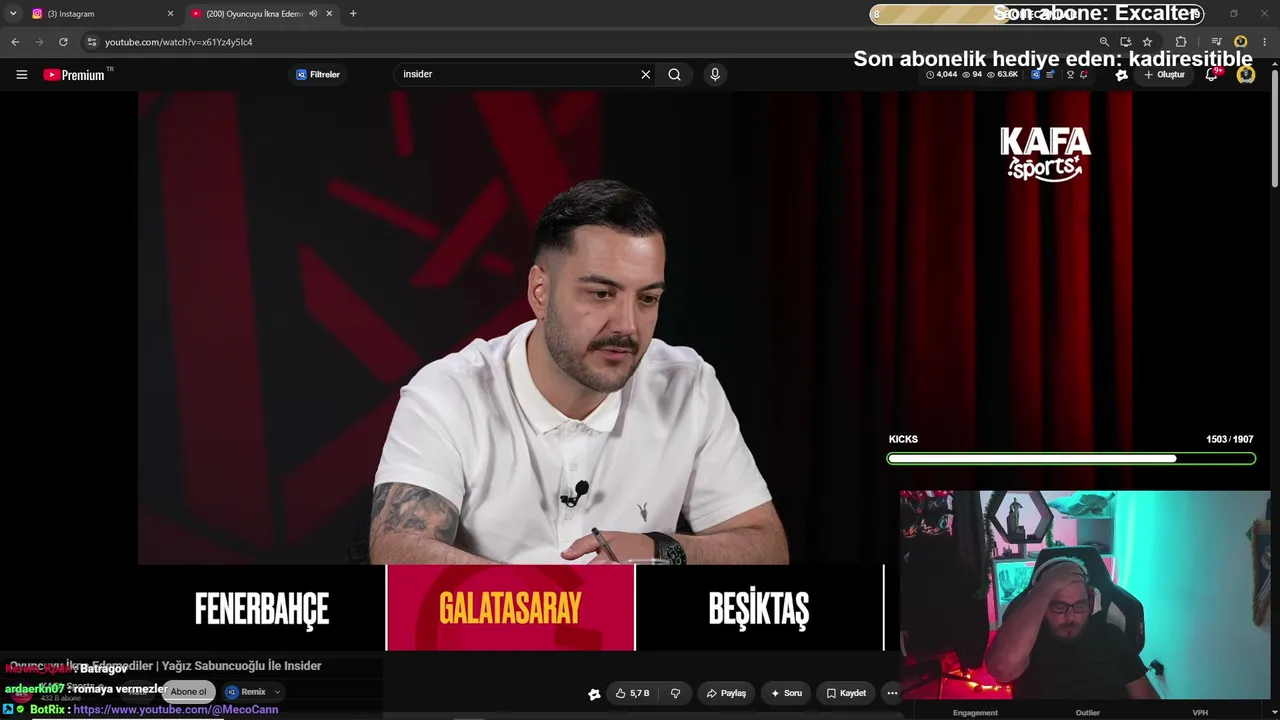
Task: Start voice search with microphone
Action: point(714,75)
